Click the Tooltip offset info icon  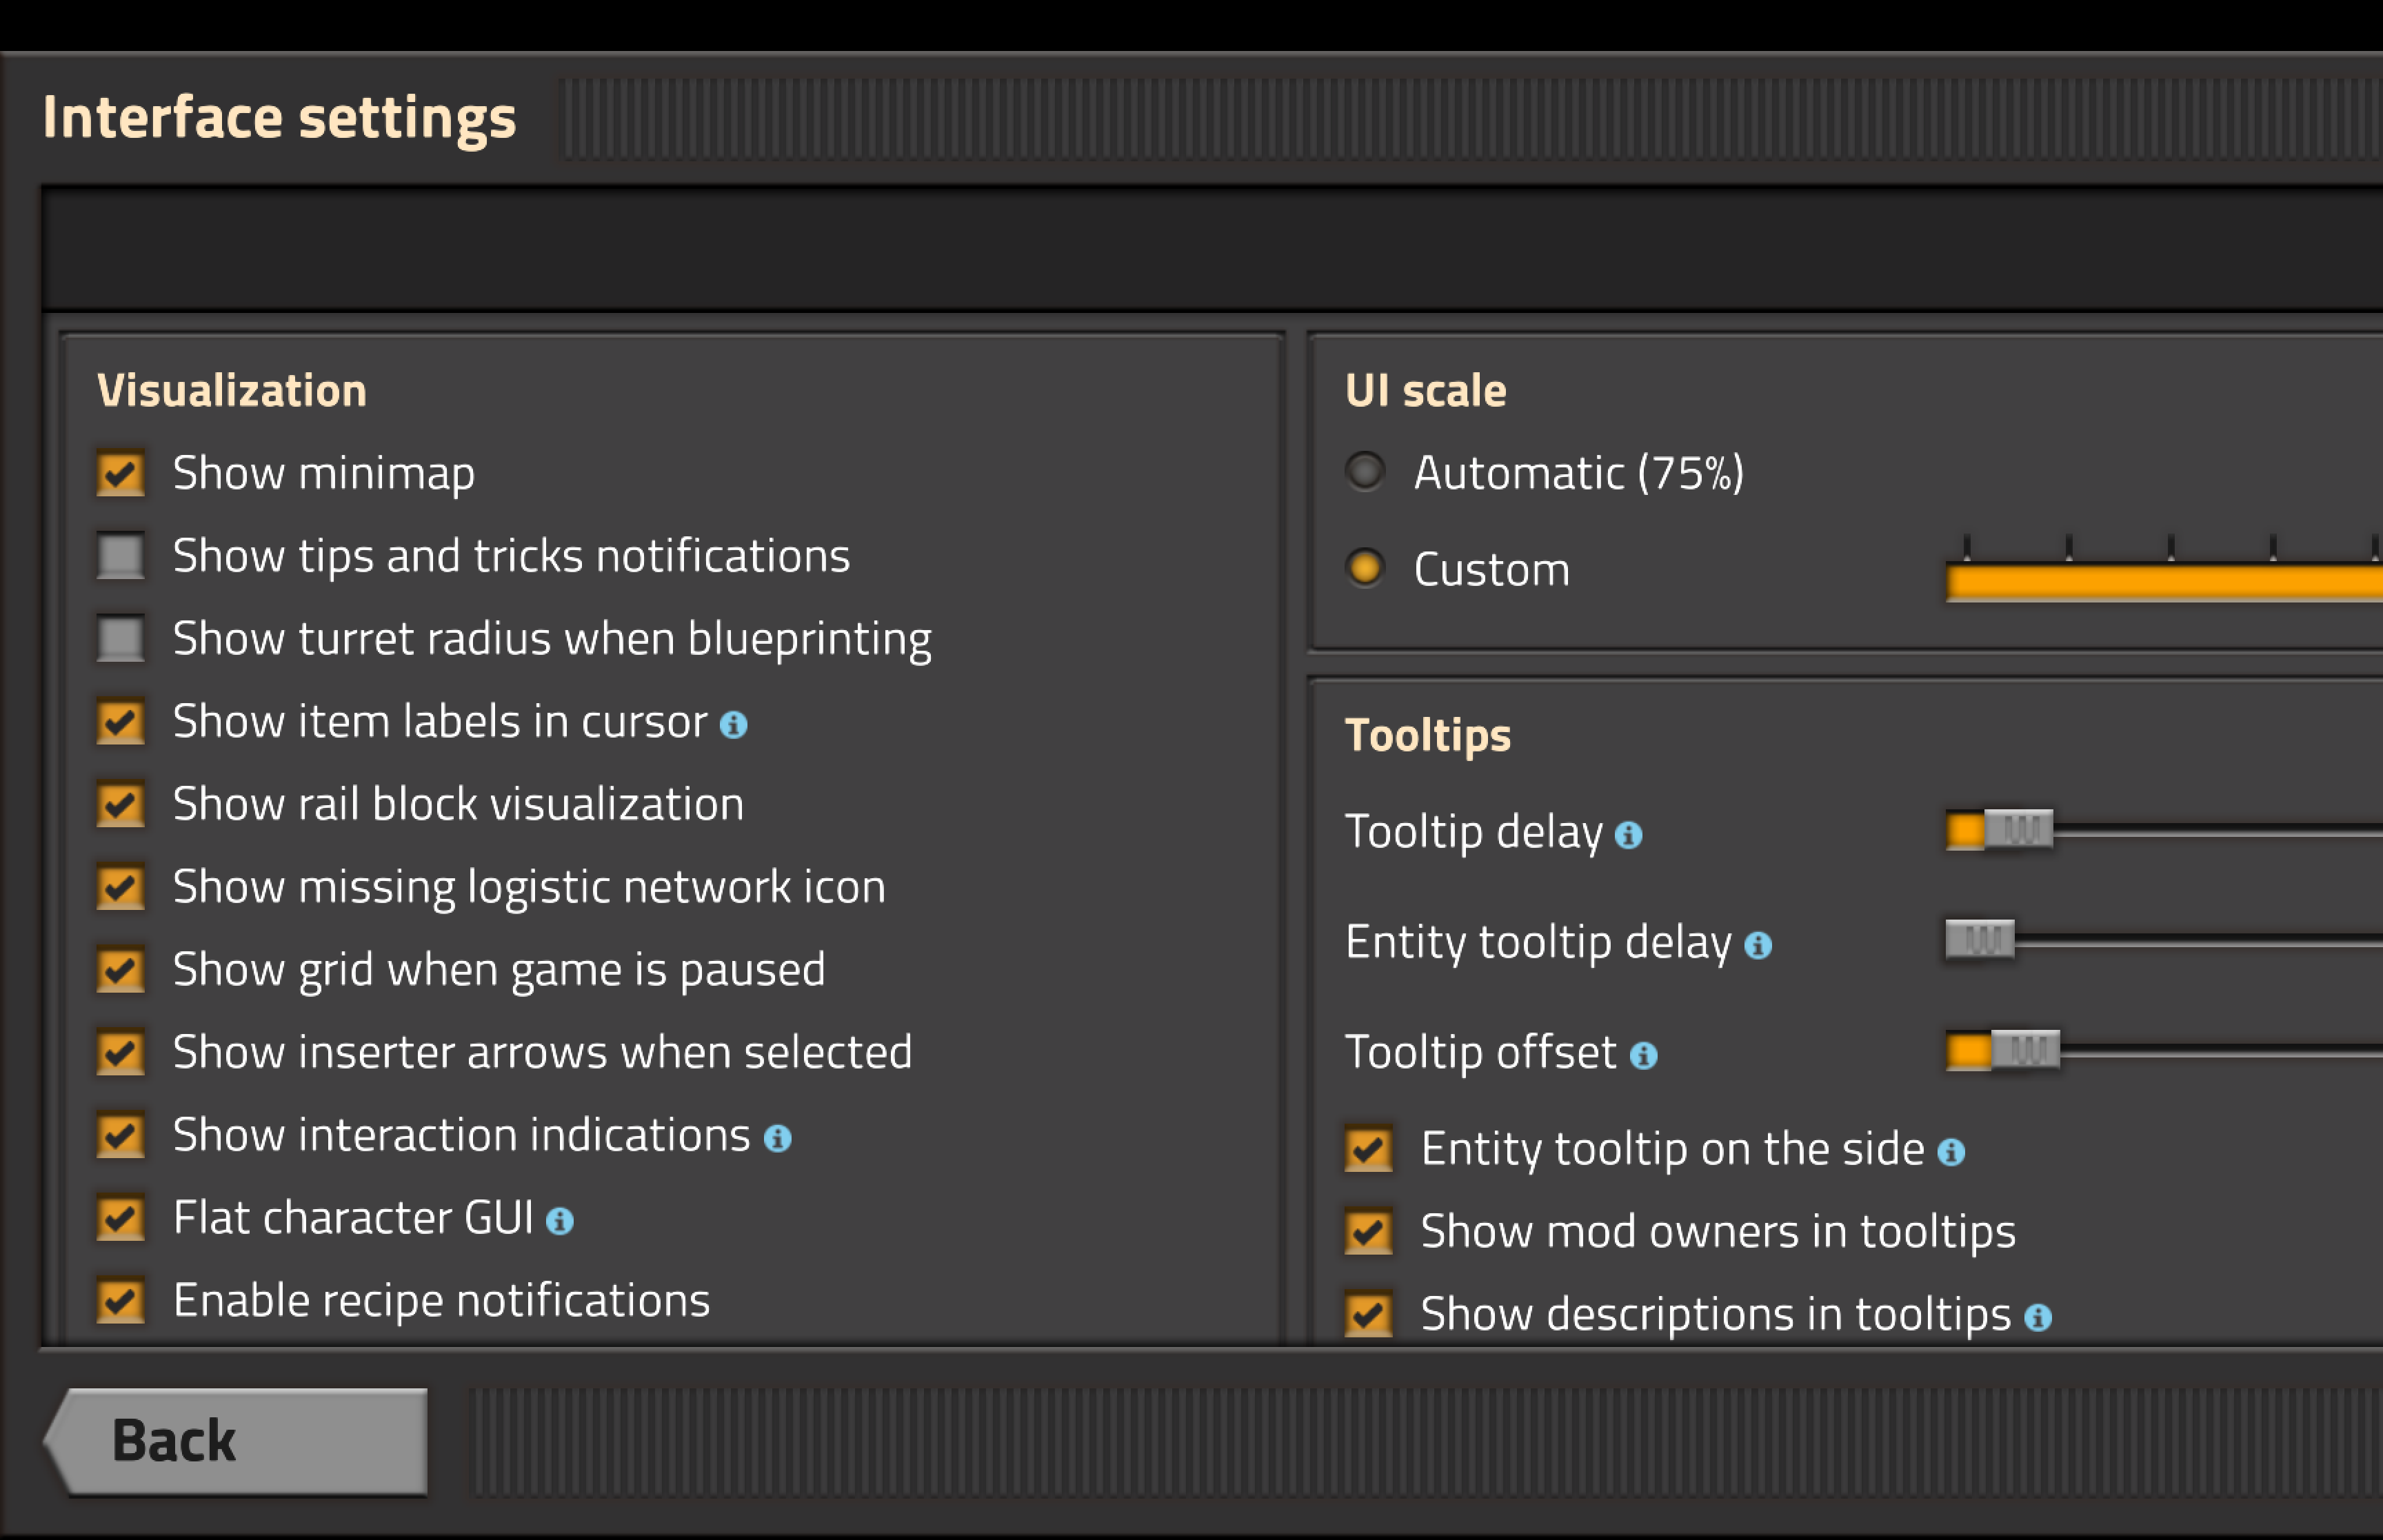[x=1643, y=1055]
